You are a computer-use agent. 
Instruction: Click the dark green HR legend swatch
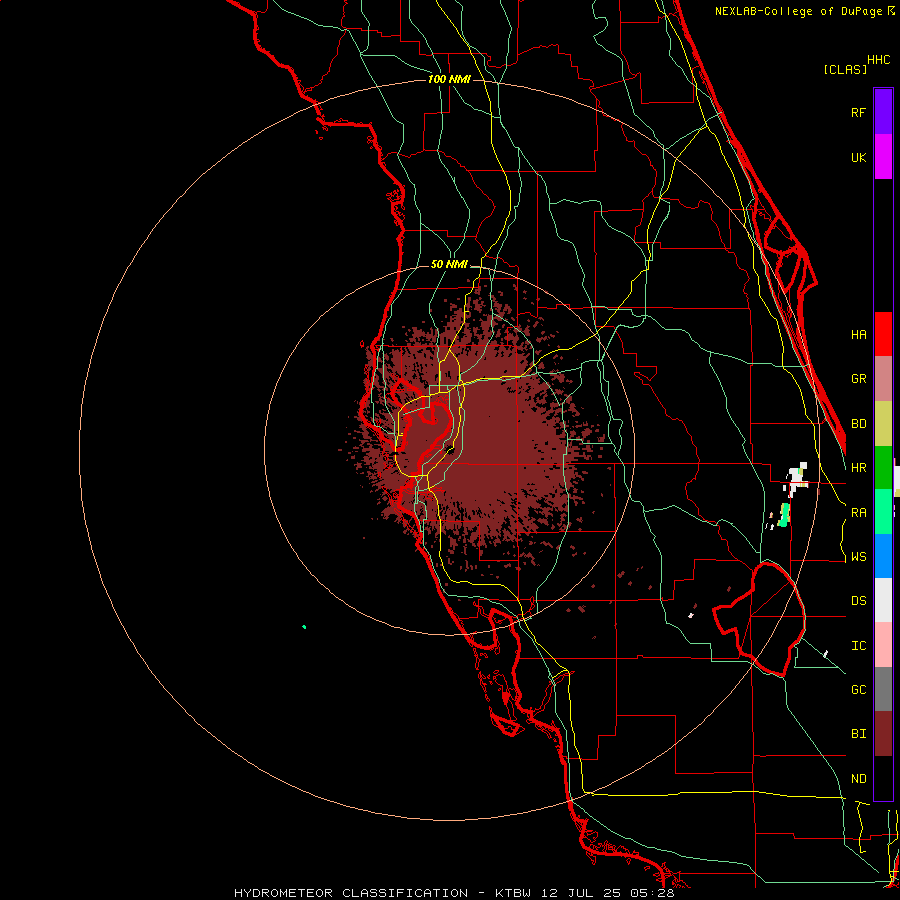pyautogui.click(x=883, y=468)
